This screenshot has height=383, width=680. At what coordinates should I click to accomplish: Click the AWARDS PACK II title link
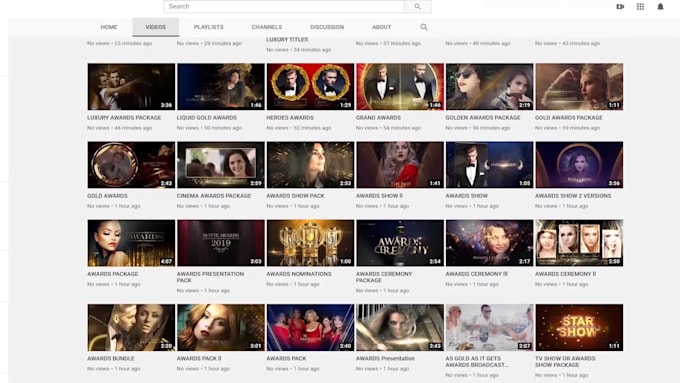coord(199,358)
